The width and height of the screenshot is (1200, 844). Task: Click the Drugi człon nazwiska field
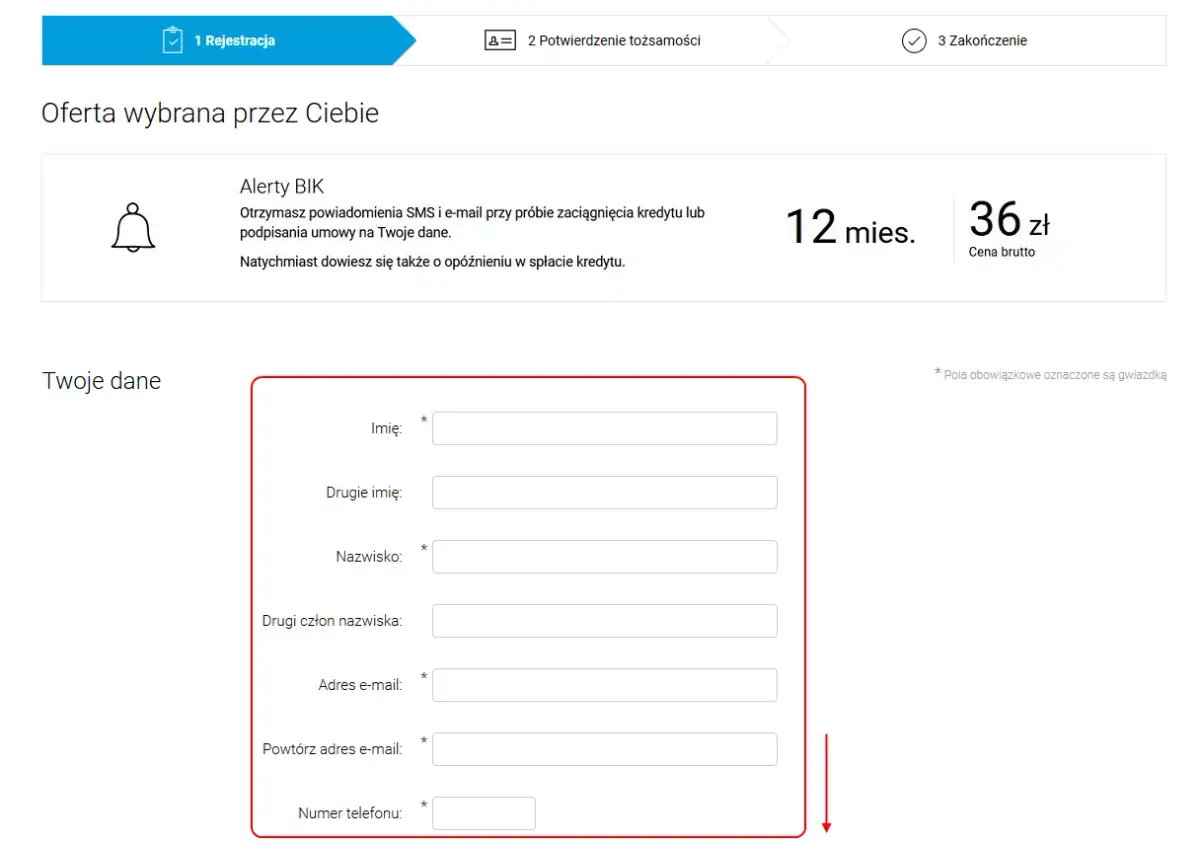604,620
